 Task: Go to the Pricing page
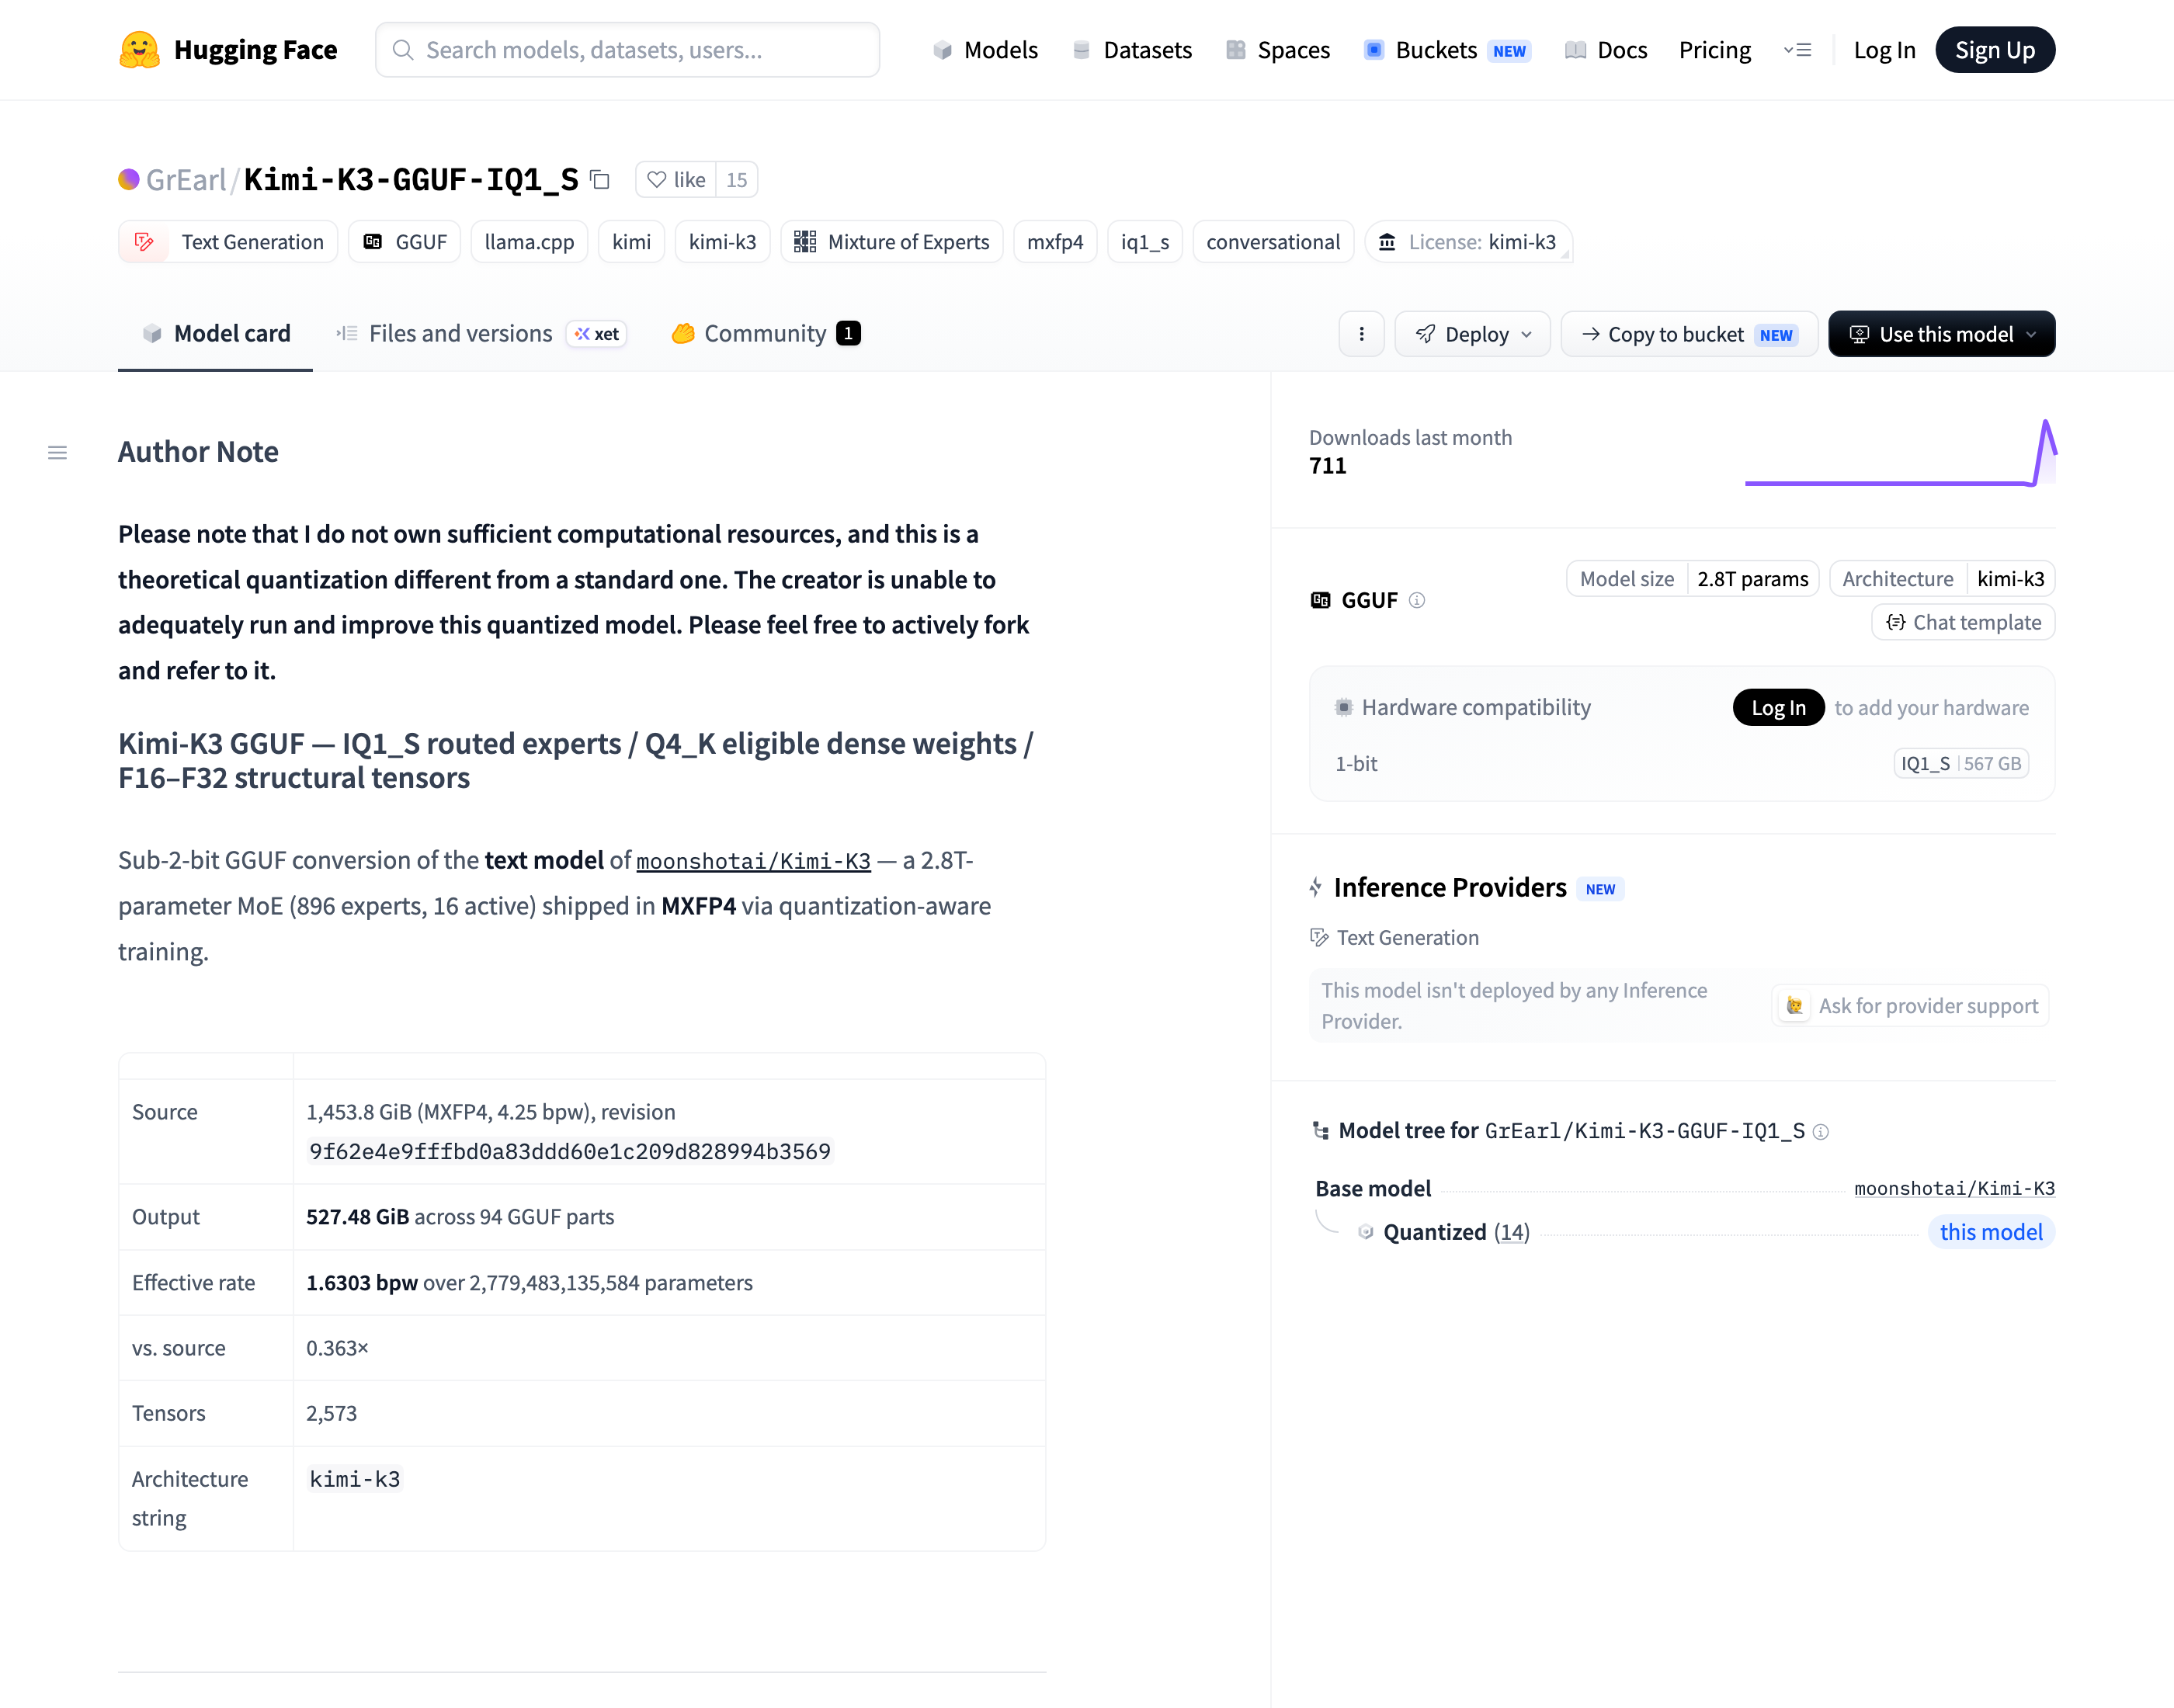pyautogui.click(x=1714, y=50)
